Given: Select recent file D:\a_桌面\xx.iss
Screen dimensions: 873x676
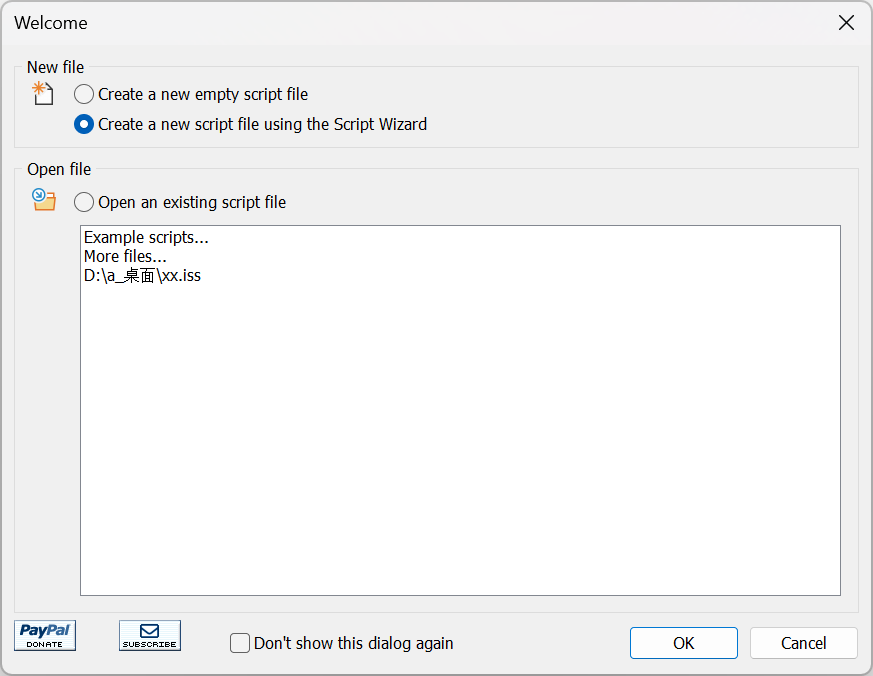Looking at the screenshot, I should click(x=143, y=275).
